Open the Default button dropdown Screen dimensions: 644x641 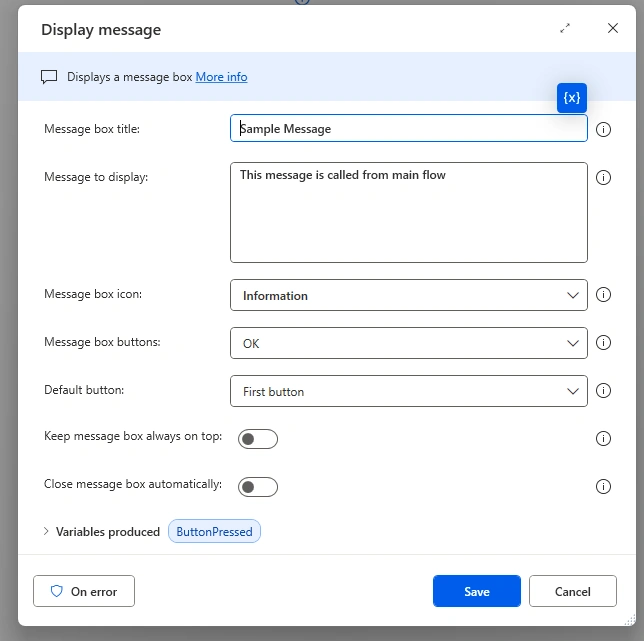409,391
